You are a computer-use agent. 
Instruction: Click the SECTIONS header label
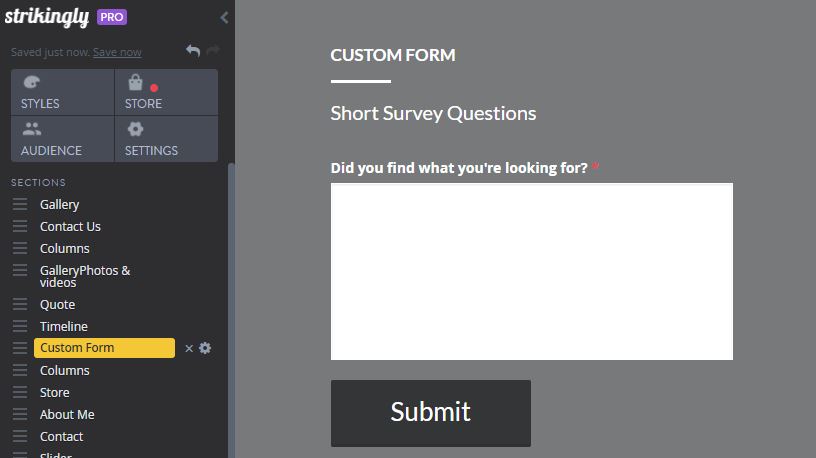39,183
